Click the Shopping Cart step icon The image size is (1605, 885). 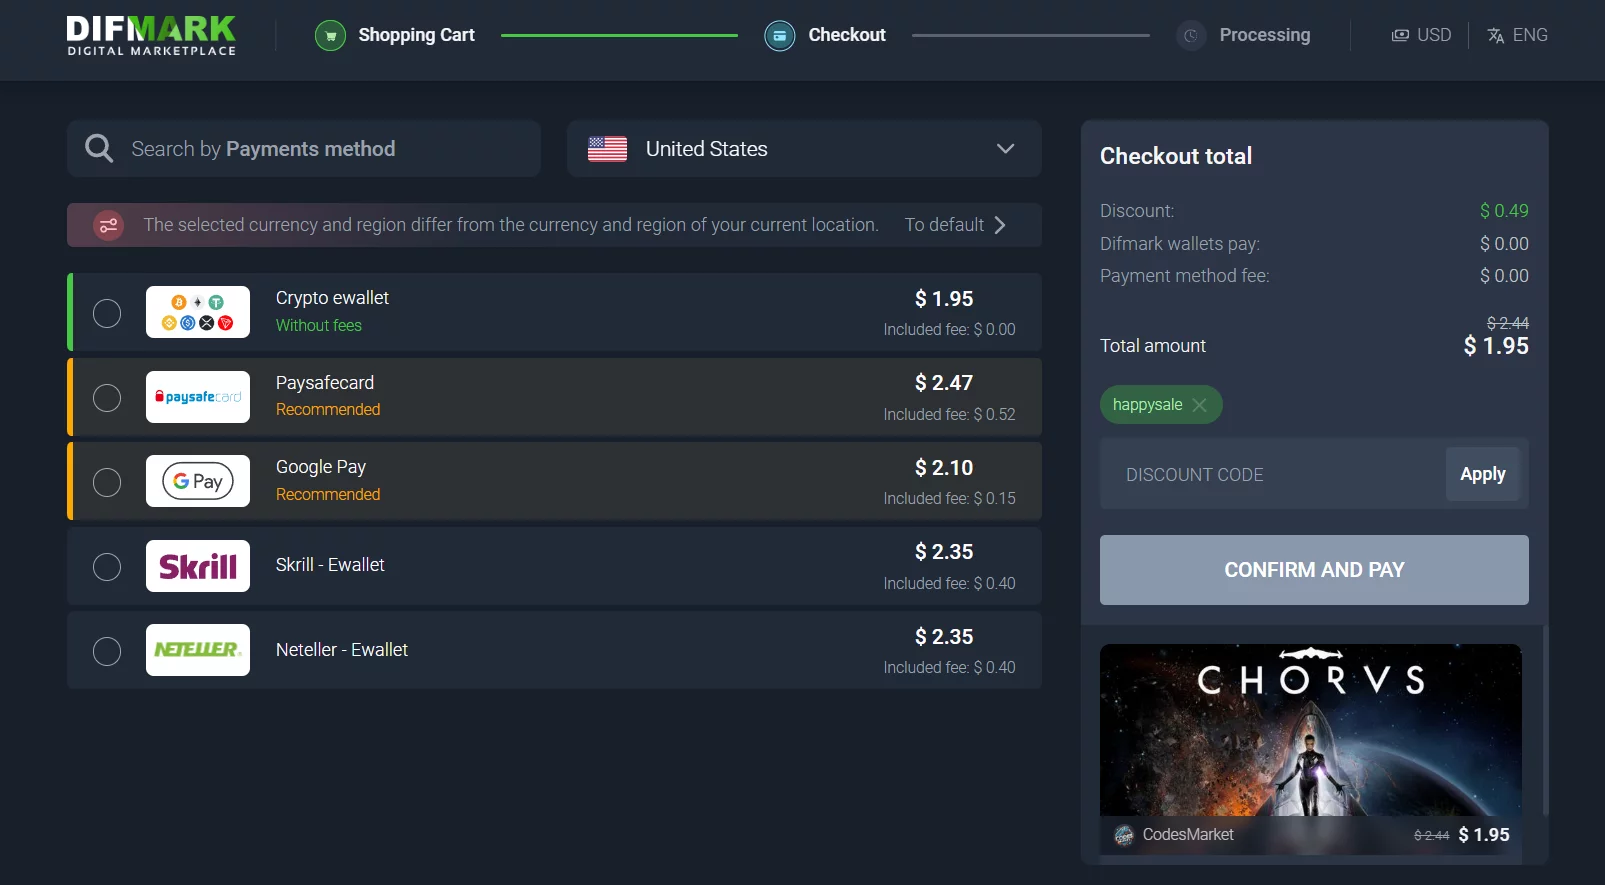(330, 36)
